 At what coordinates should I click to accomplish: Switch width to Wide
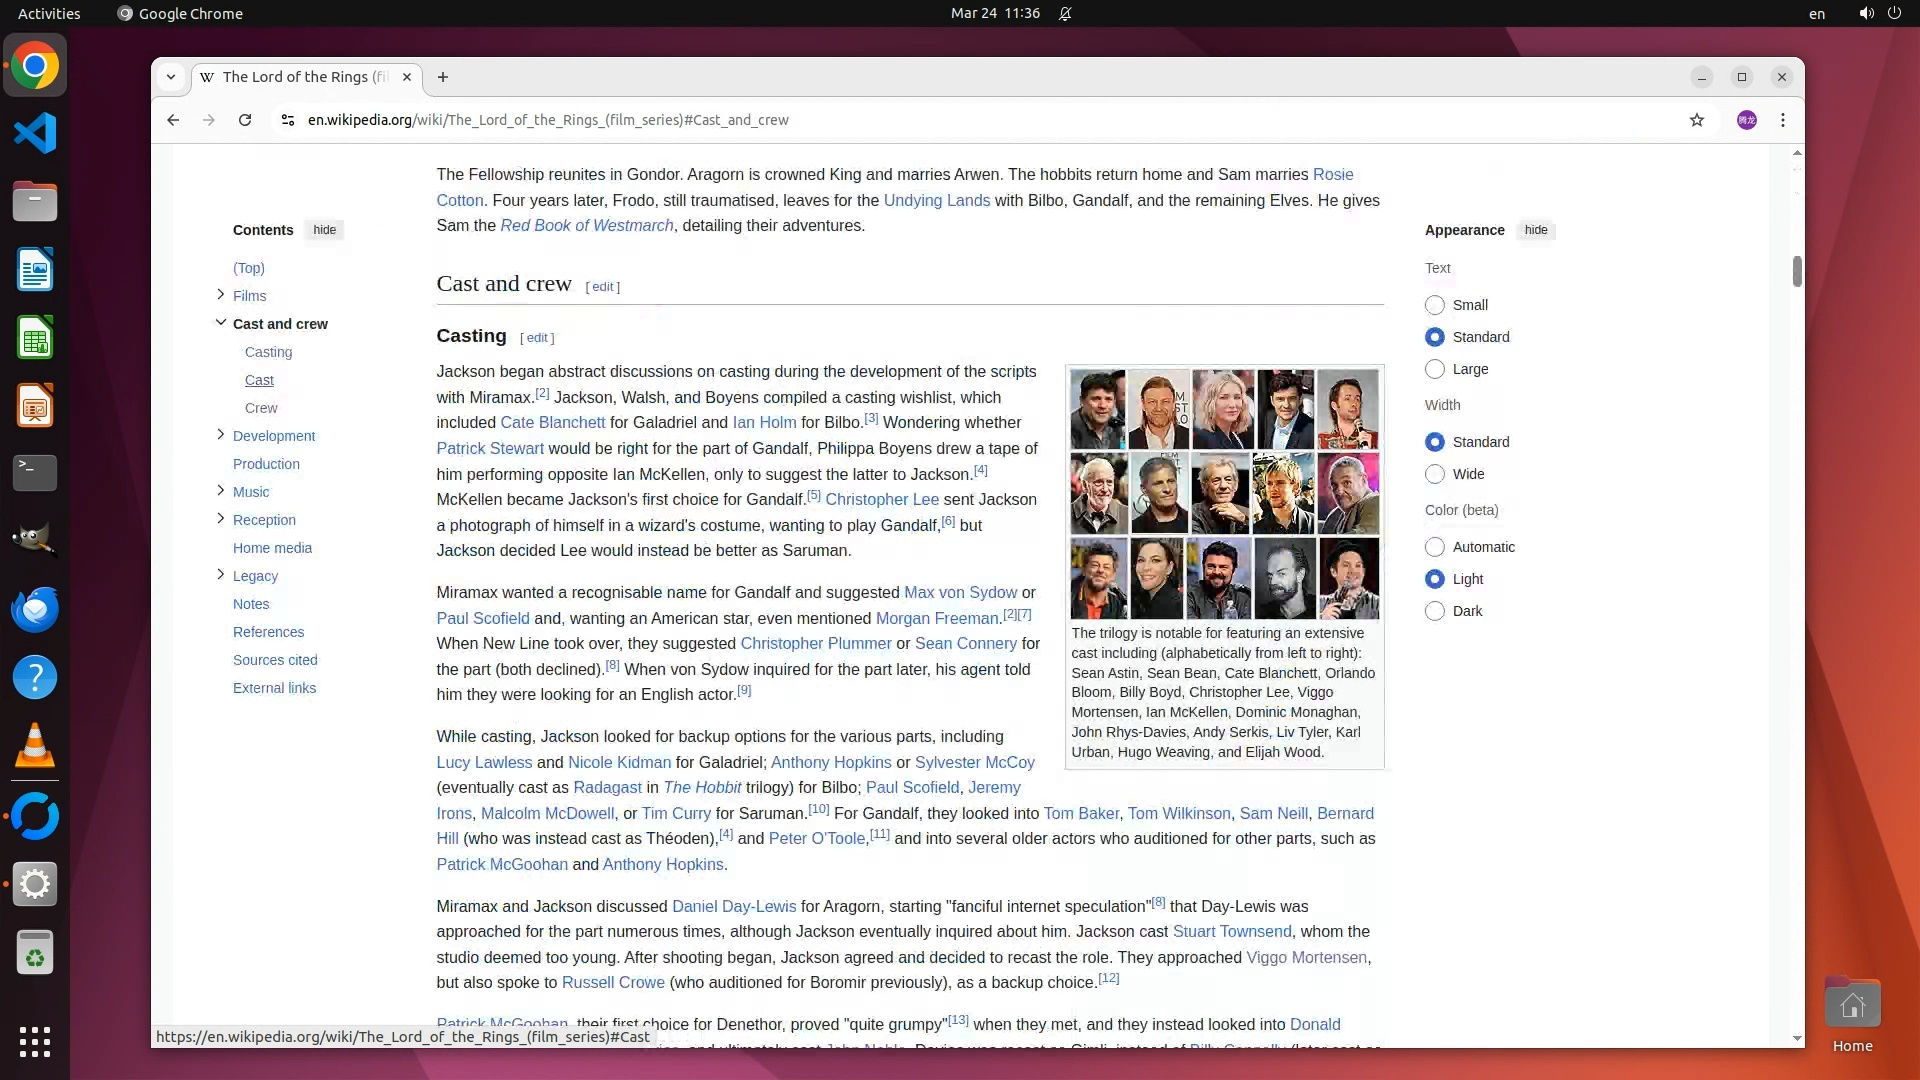tap(1434, 474)
